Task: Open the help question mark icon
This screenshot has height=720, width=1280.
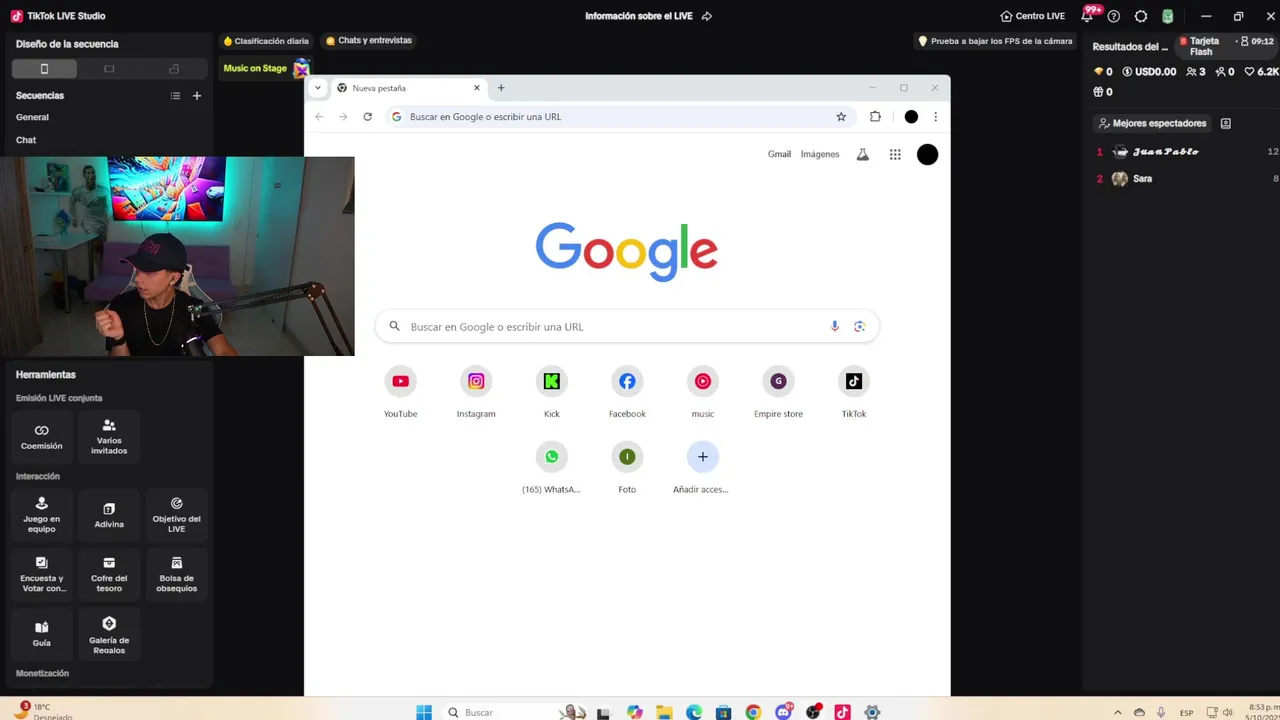Action: [1114, 16]
